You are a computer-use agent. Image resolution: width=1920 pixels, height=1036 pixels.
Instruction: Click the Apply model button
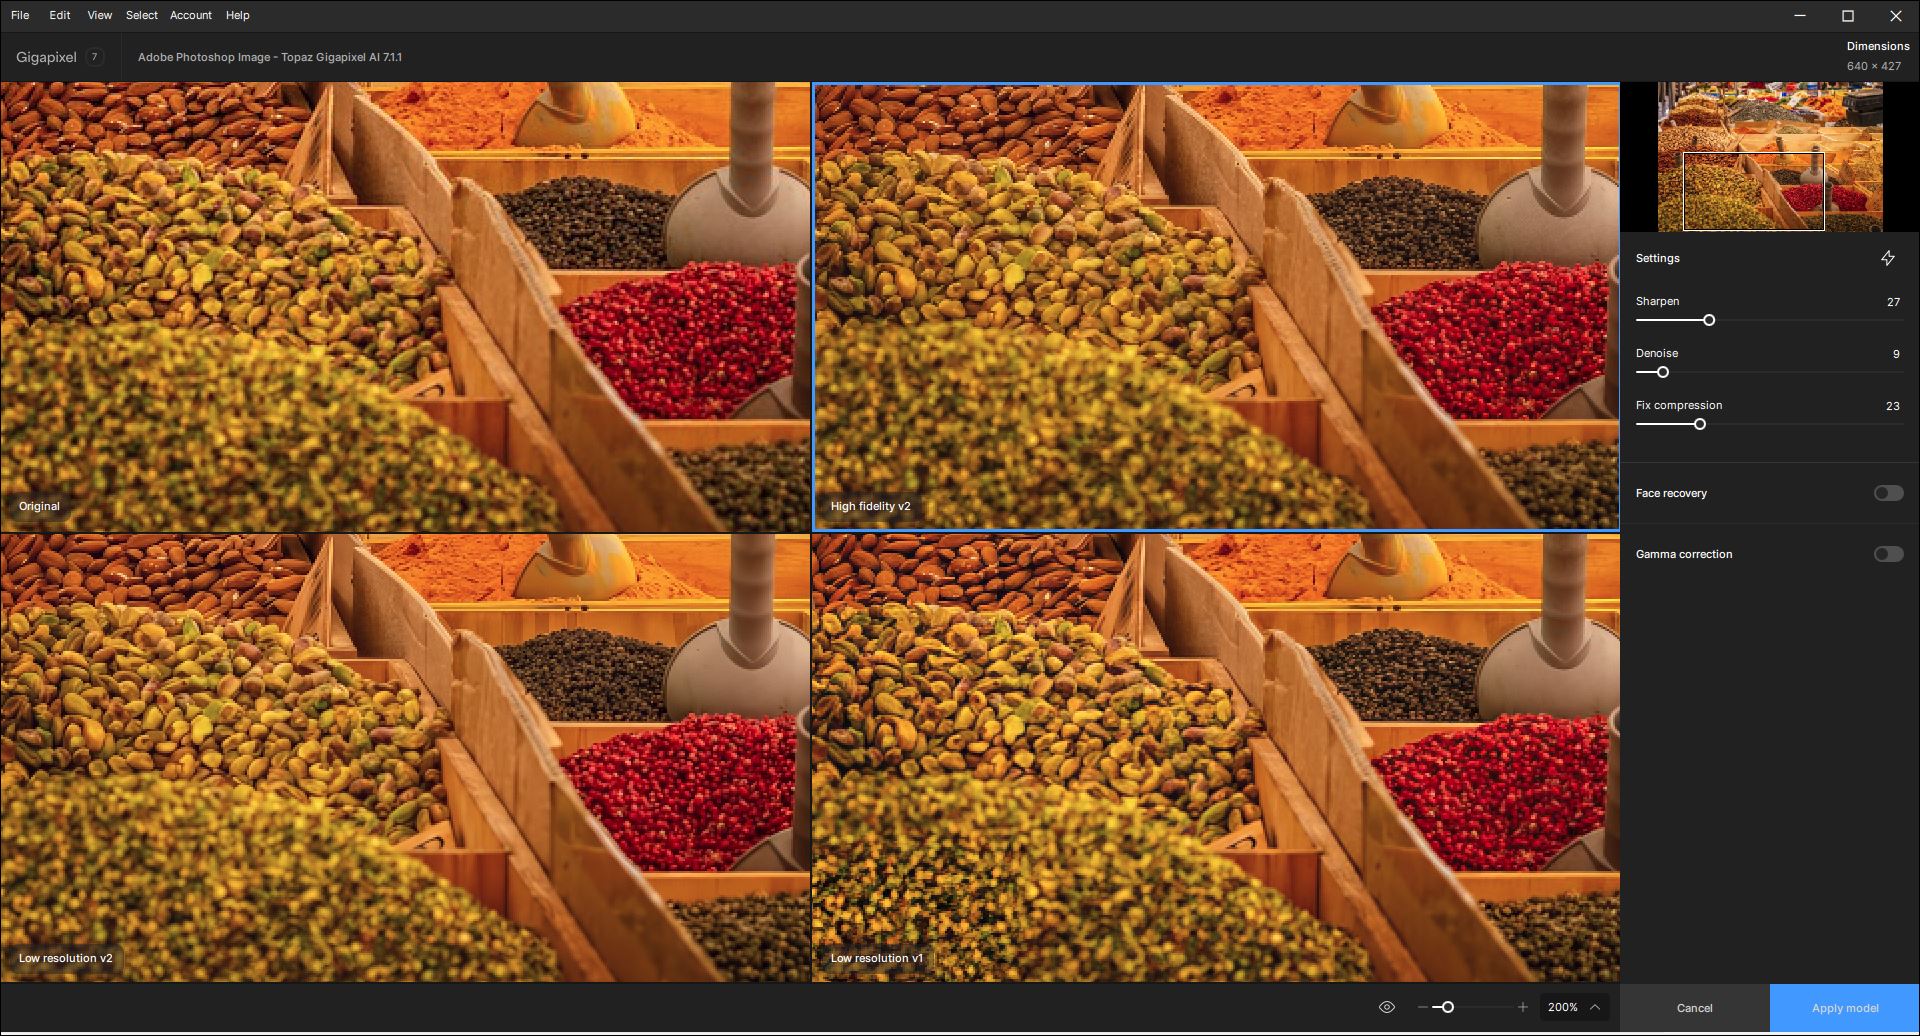tap(1844, 1008)
